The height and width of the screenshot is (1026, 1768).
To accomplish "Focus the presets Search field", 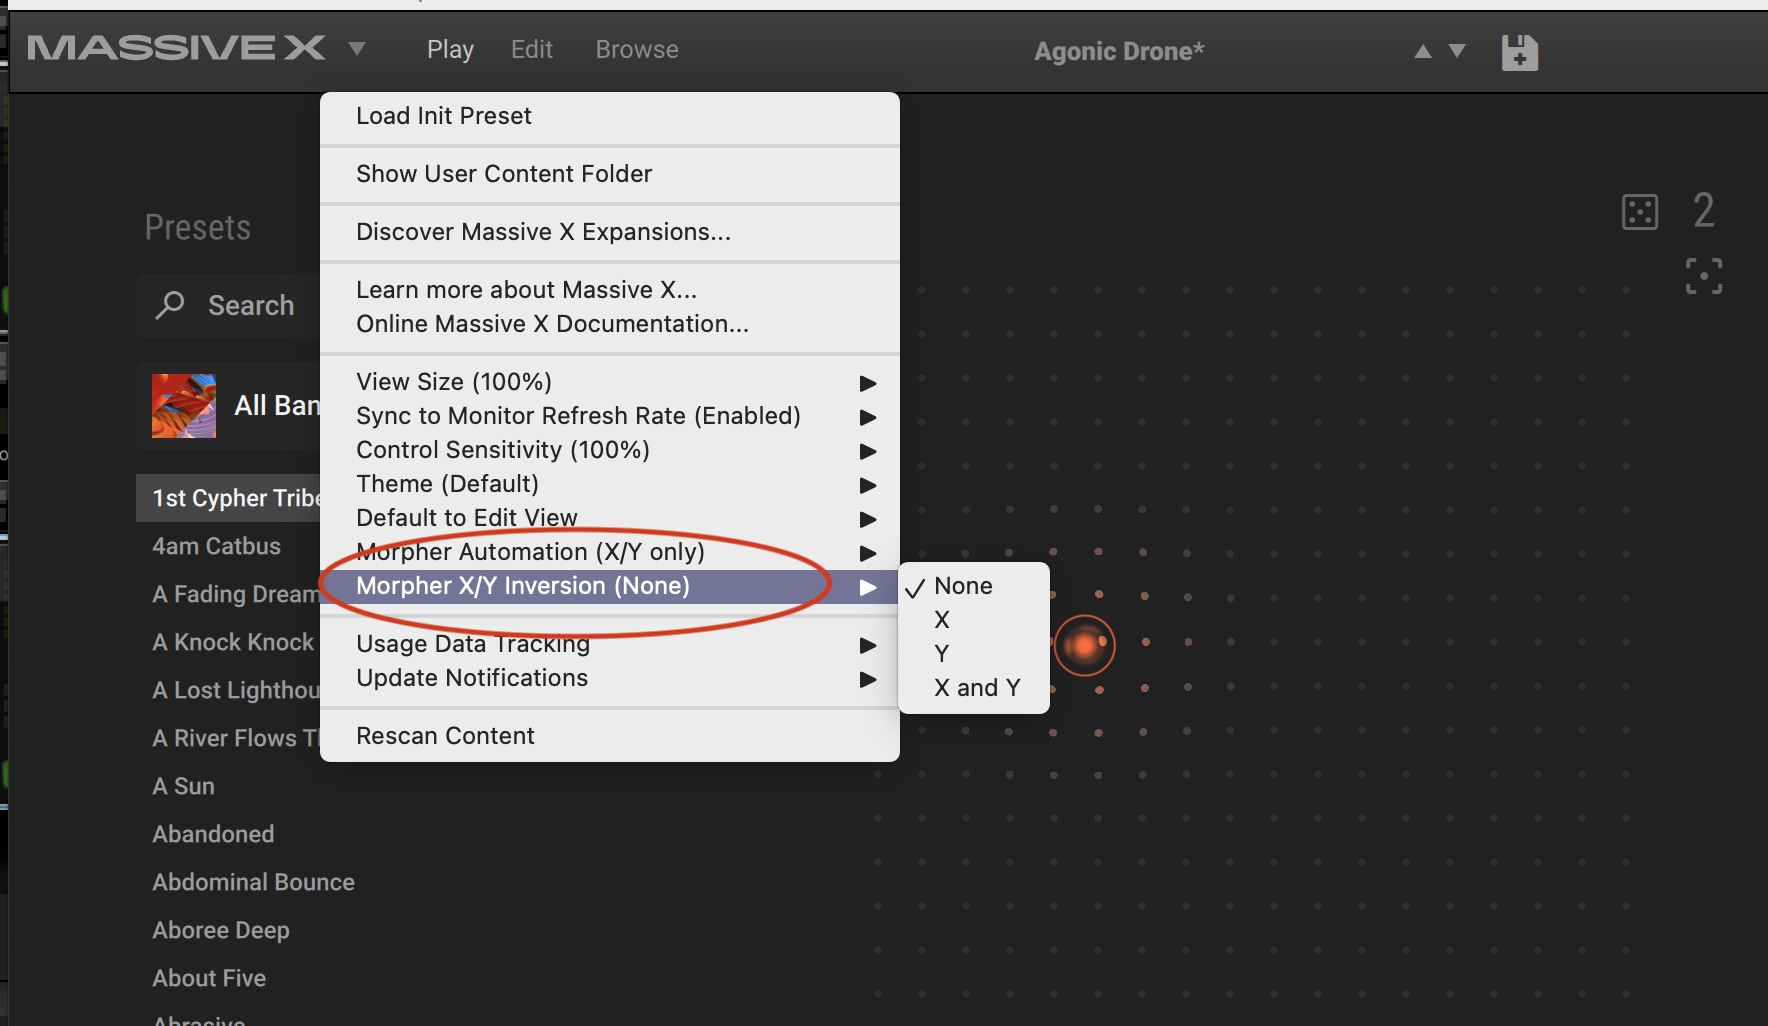I will [229, 305].
